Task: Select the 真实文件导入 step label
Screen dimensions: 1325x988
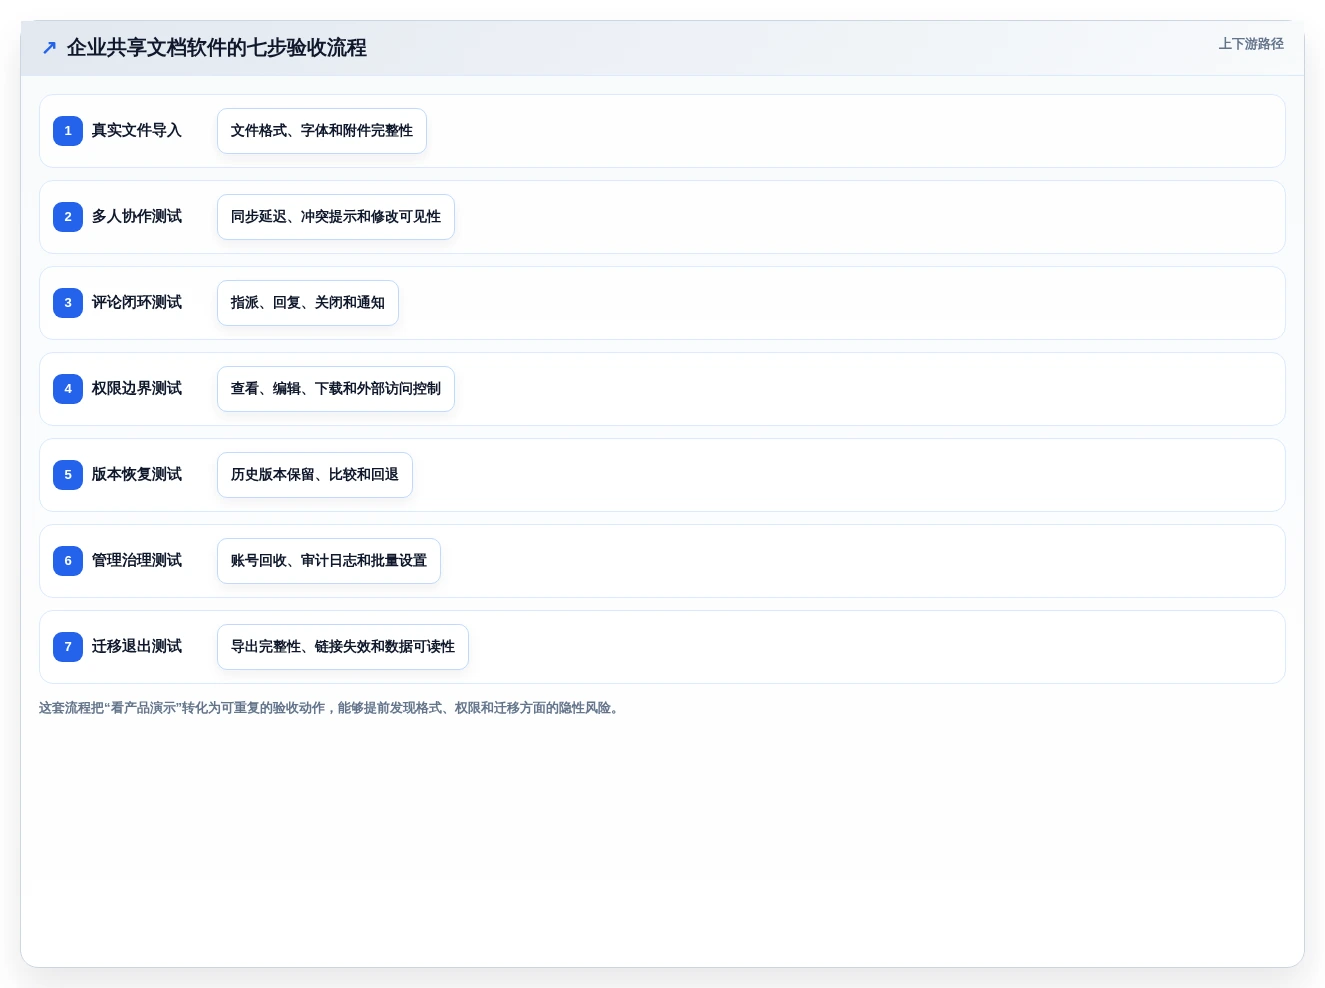Action: [x=137, y=131]
